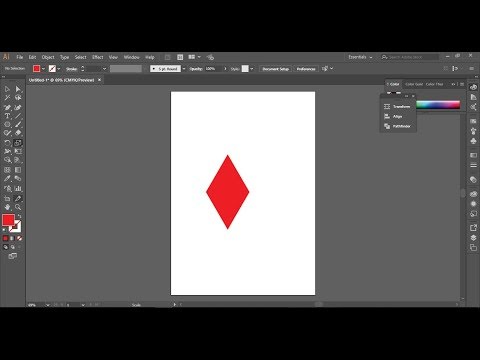
Task: Select the Ellipse shape tool
Action: coord(7,125)
